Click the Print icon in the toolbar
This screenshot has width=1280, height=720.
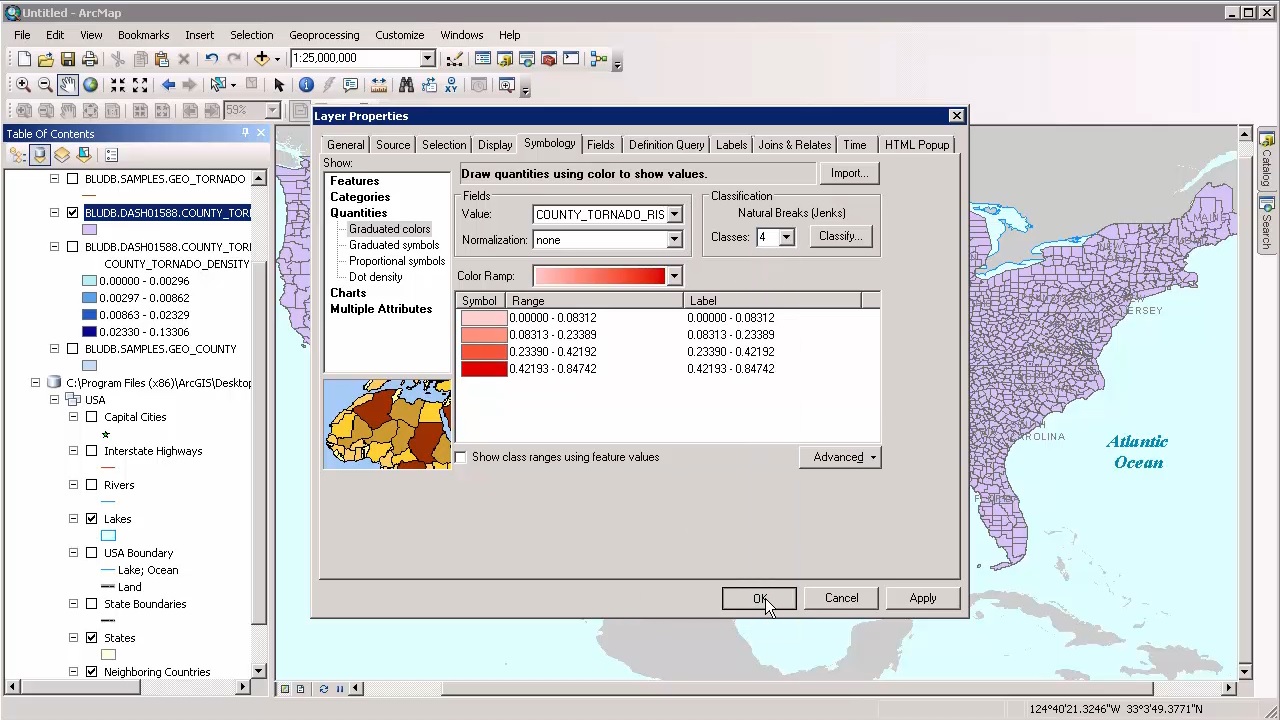pos(90,59)
